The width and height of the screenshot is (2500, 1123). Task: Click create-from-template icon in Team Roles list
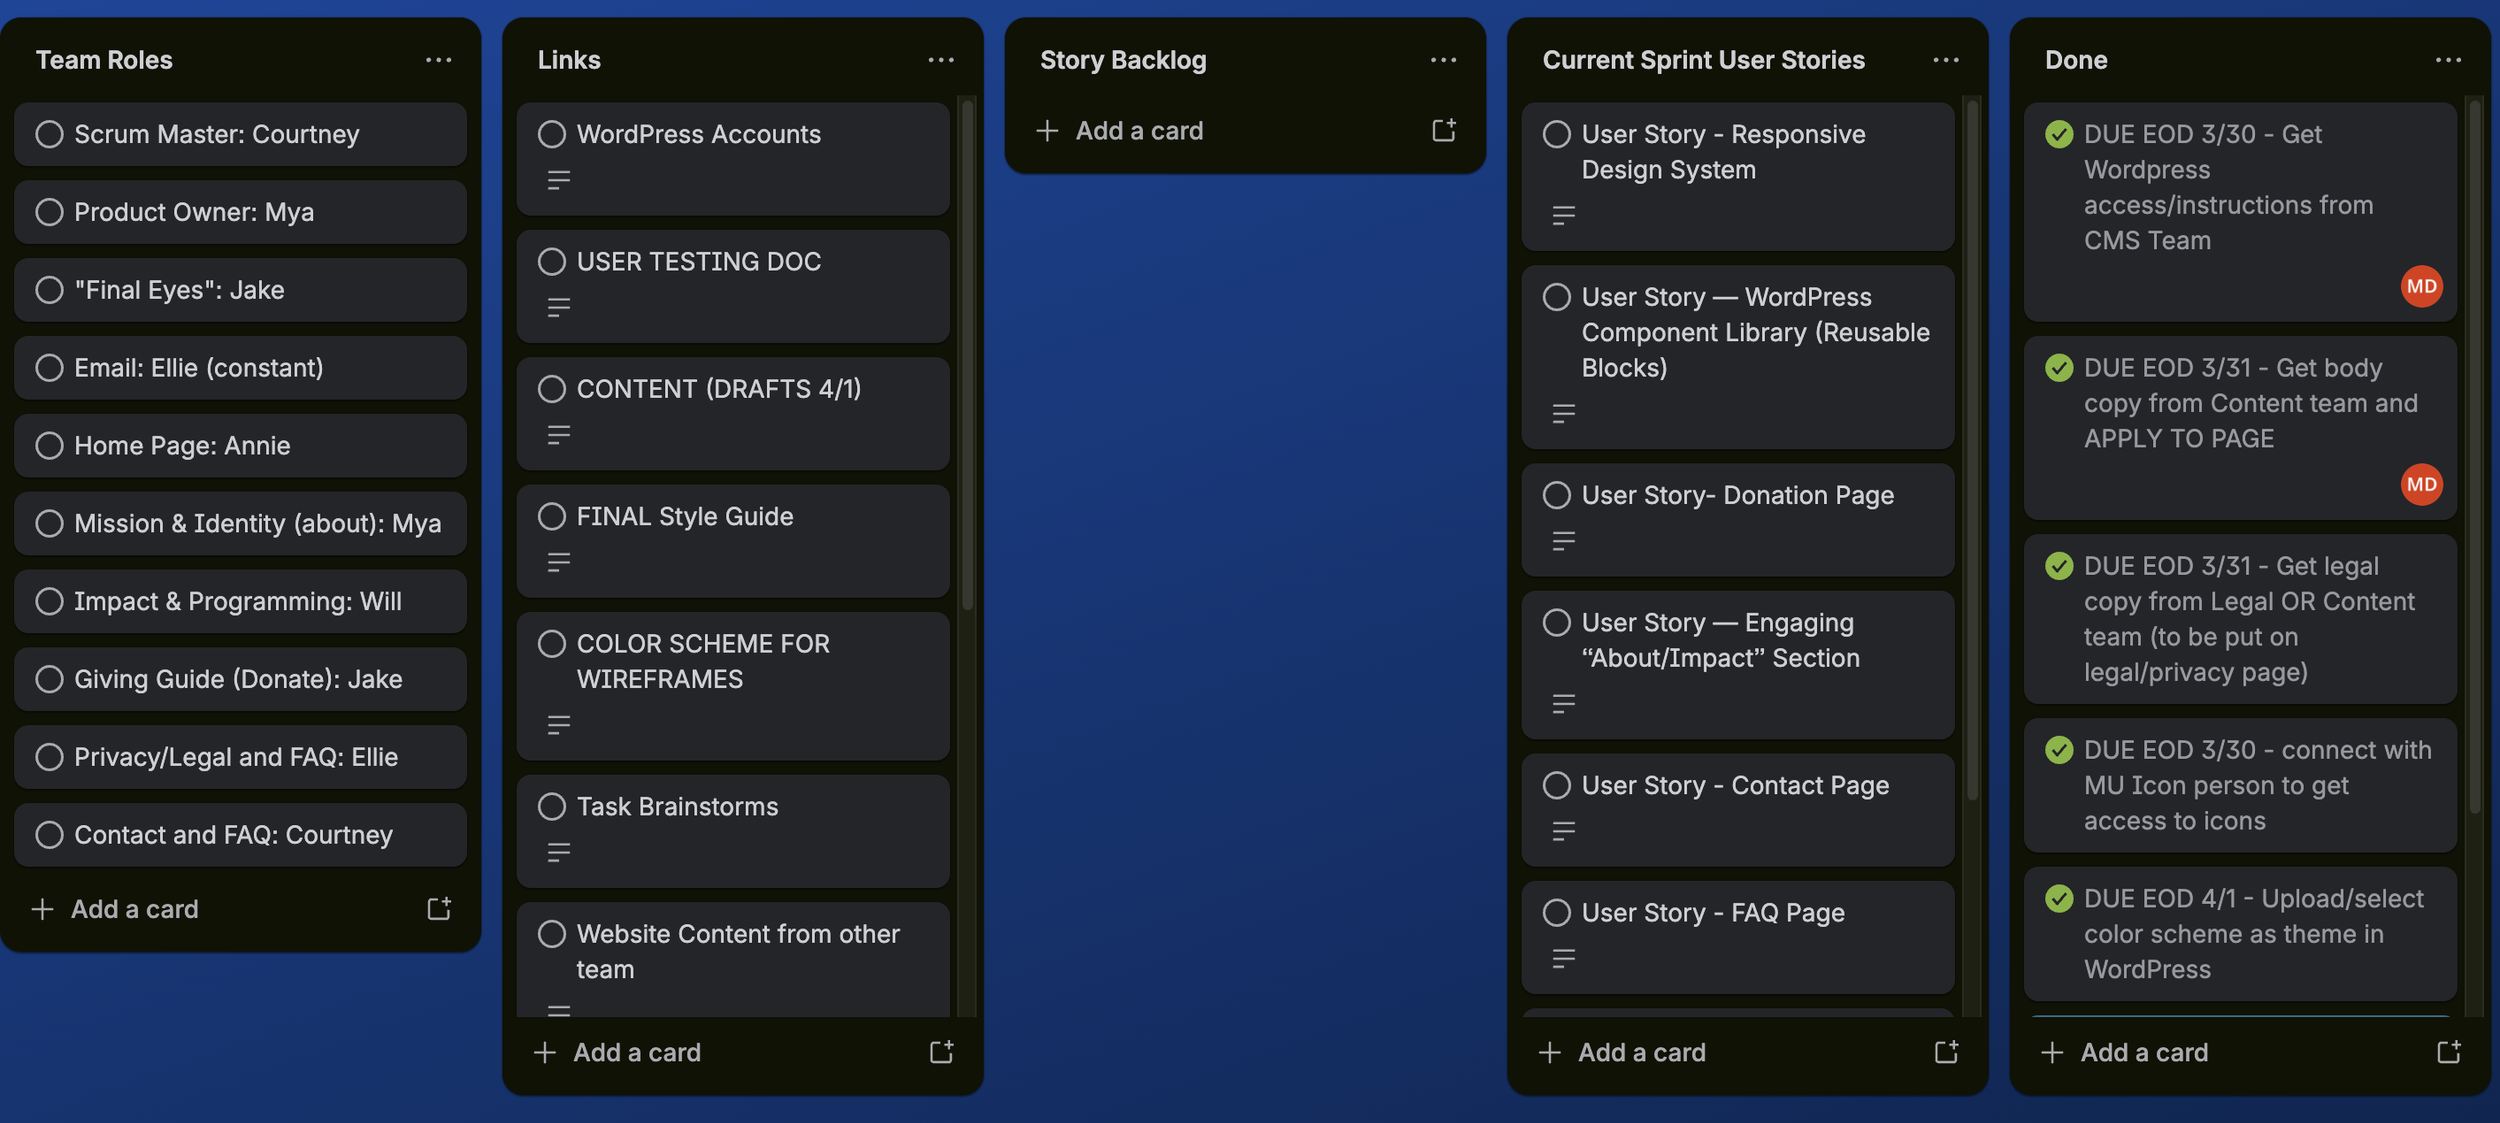(438, 909)
